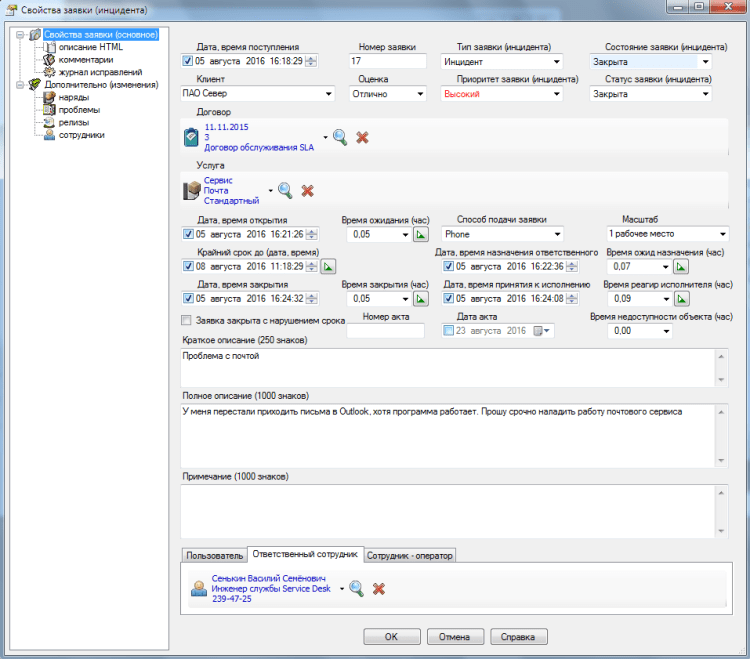Toggle the Дата, время открытия checkbox
The height and width of the screenshot is (659, 750).
[188, 234]
